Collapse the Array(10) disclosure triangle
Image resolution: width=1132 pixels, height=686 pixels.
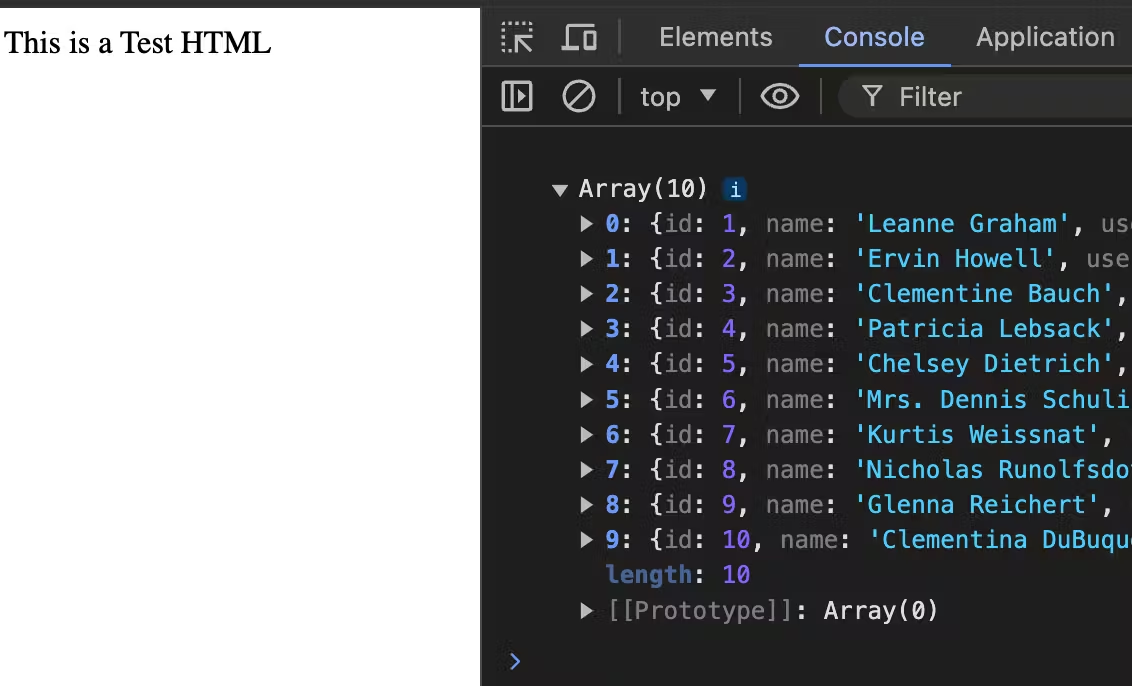[560, 189]
